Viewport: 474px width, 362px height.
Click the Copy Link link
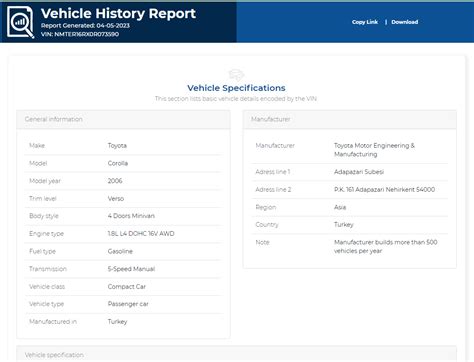pyautogui.click(x=365, y=22)
